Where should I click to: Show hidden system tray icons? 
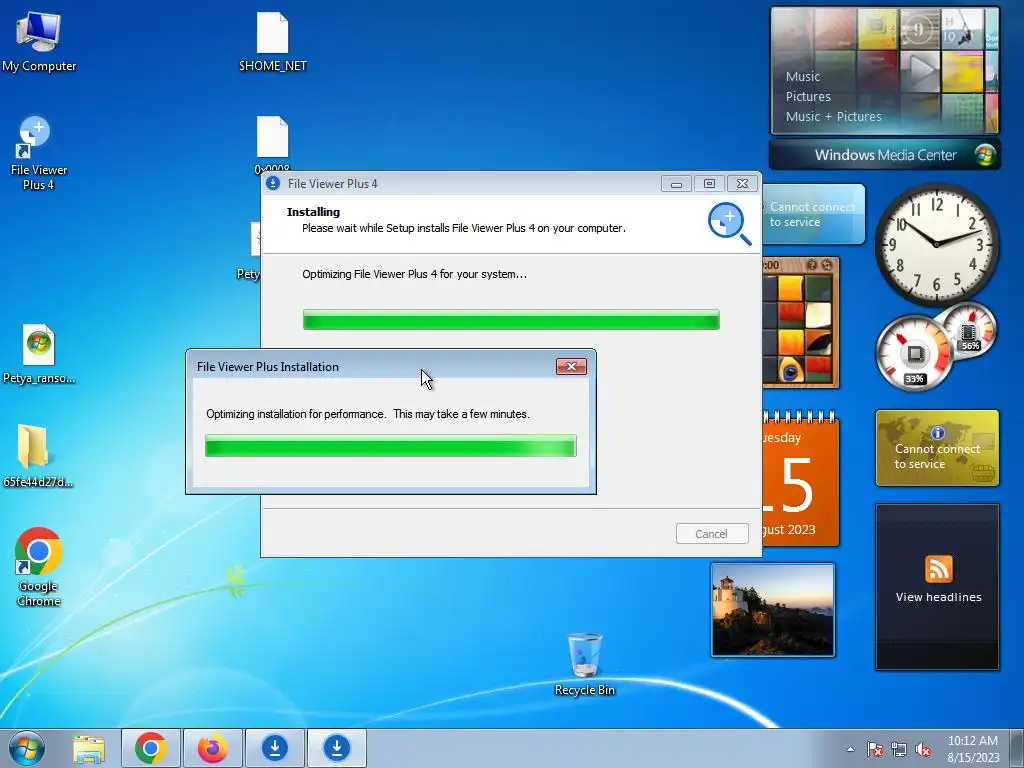[x=850, y=749]
